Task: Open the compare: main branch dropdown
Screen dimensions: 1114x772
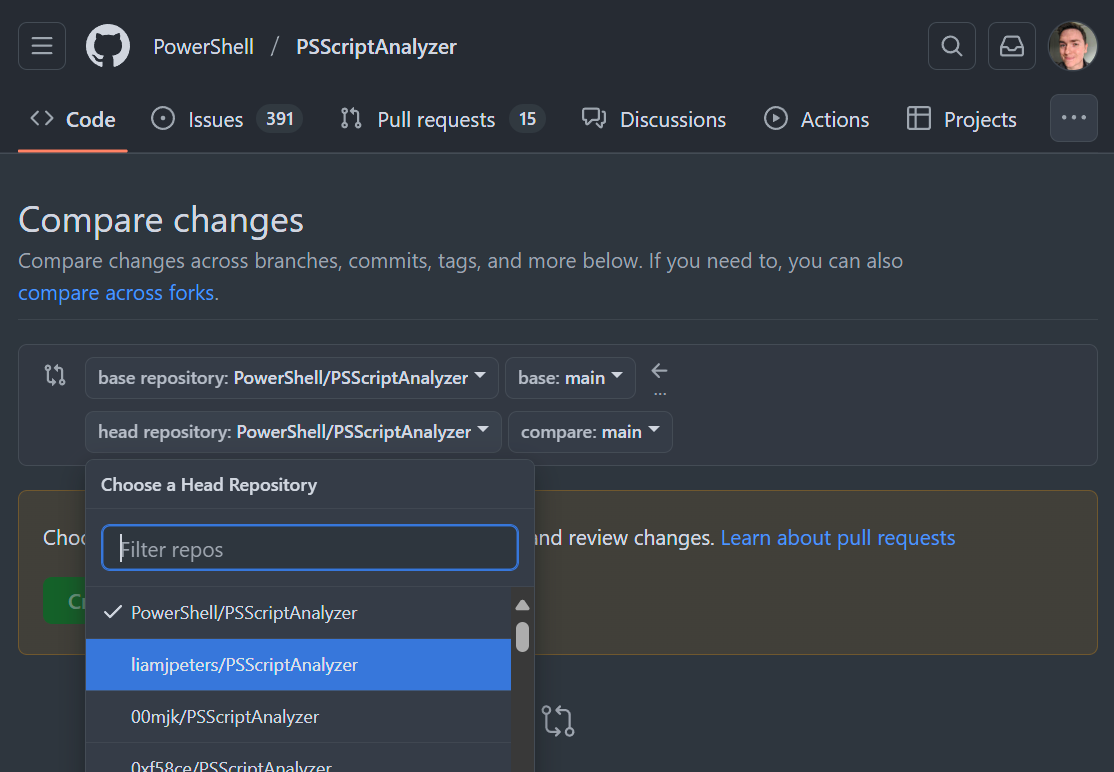Action: (590, 432)
